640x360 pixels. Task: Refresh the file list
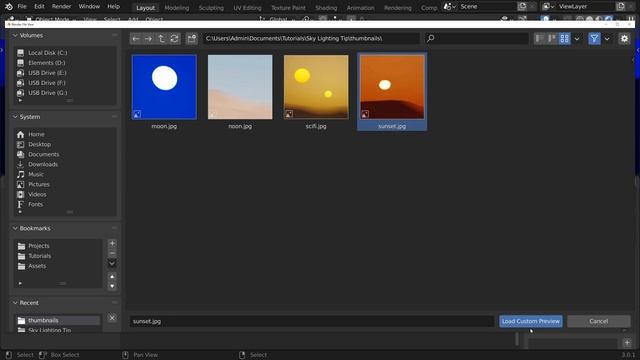(174, 38)
